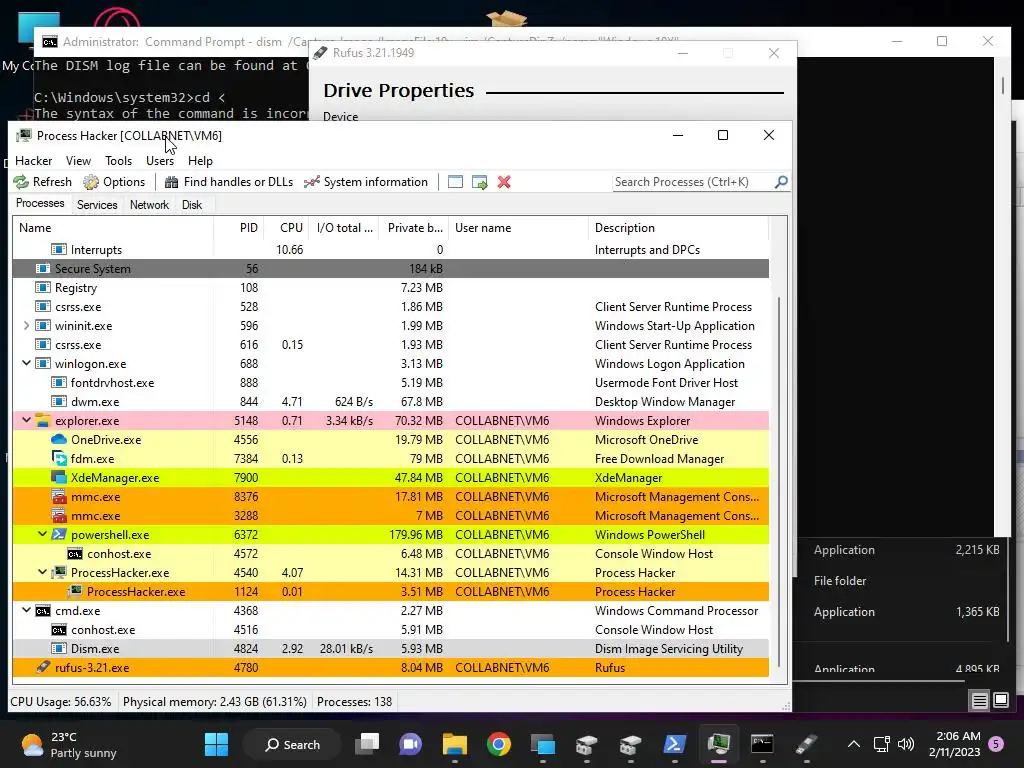Collapse the winlogon.exe tree node
This screenshot has height=768, width=1024.
pyautogui.click(x=26, y=363)
